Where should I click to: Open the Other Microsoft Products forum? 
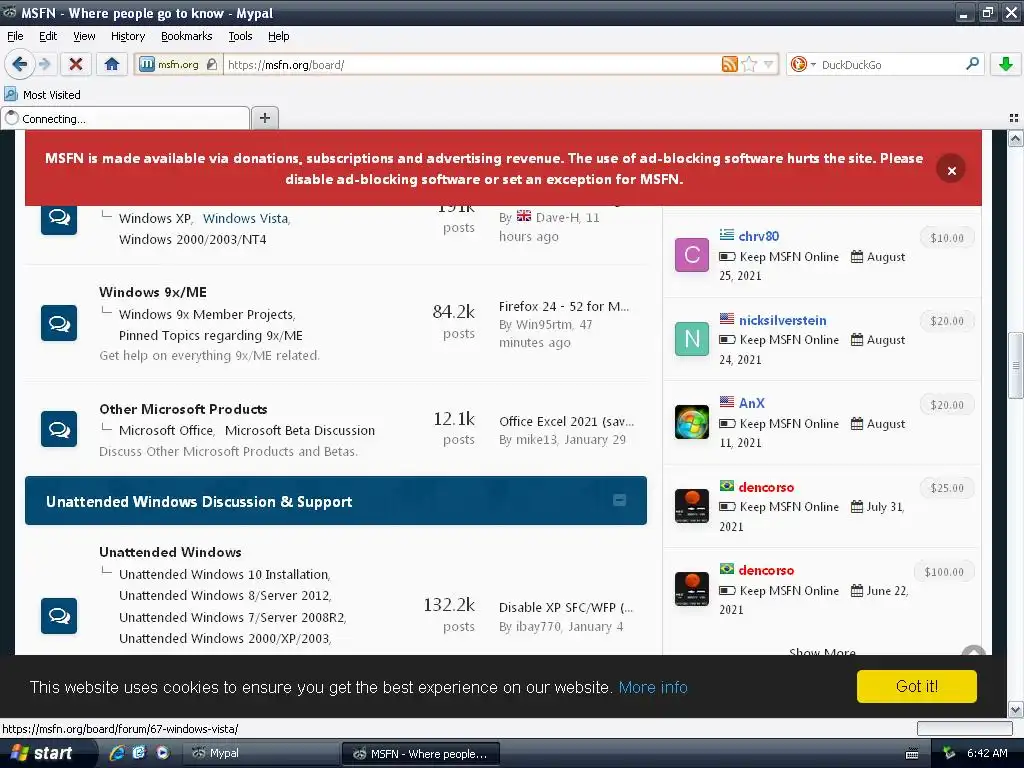(x=184, y=409)
